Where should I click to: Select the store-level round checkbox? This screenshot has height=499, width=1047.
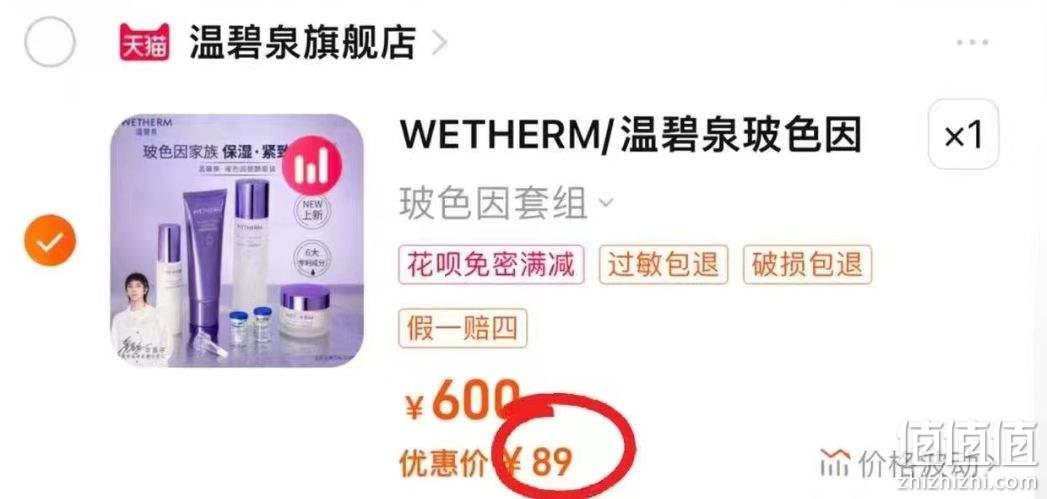tap(50, 41)
